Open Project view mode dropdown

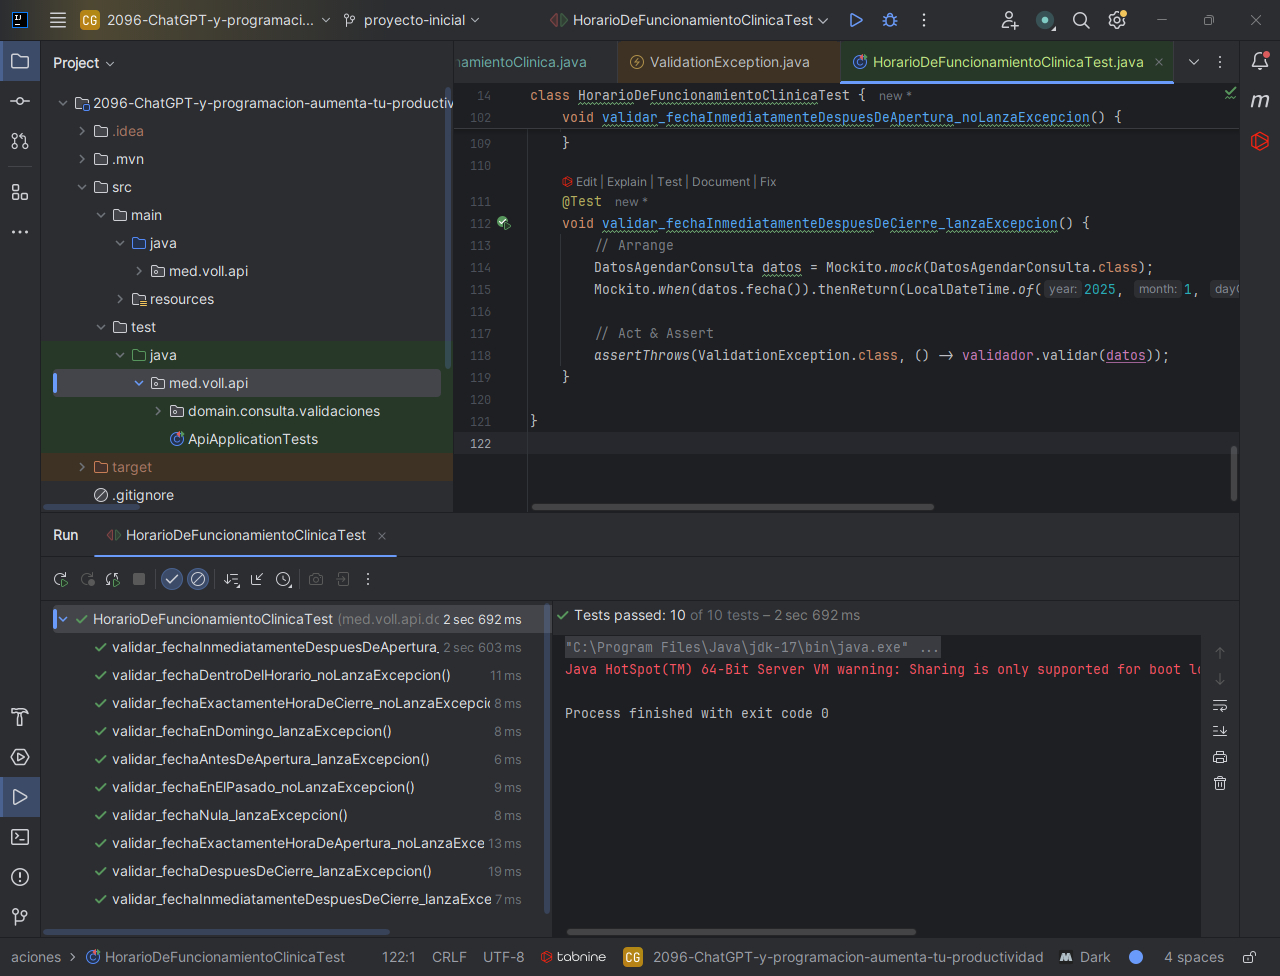(84, 63)
